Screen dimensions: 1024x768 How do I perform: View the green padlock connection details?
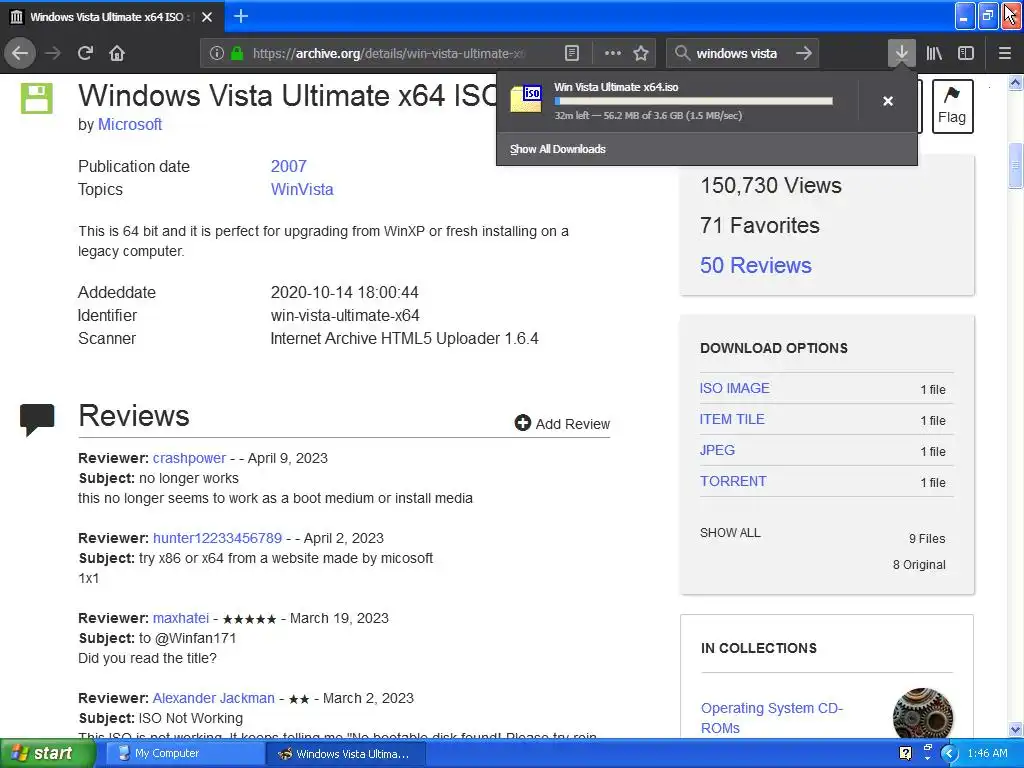pyautogui.click(x=237, y=54)
